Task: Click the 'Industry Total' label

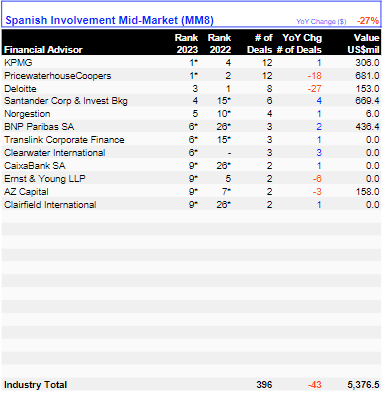Action: [x=35, y=385]
